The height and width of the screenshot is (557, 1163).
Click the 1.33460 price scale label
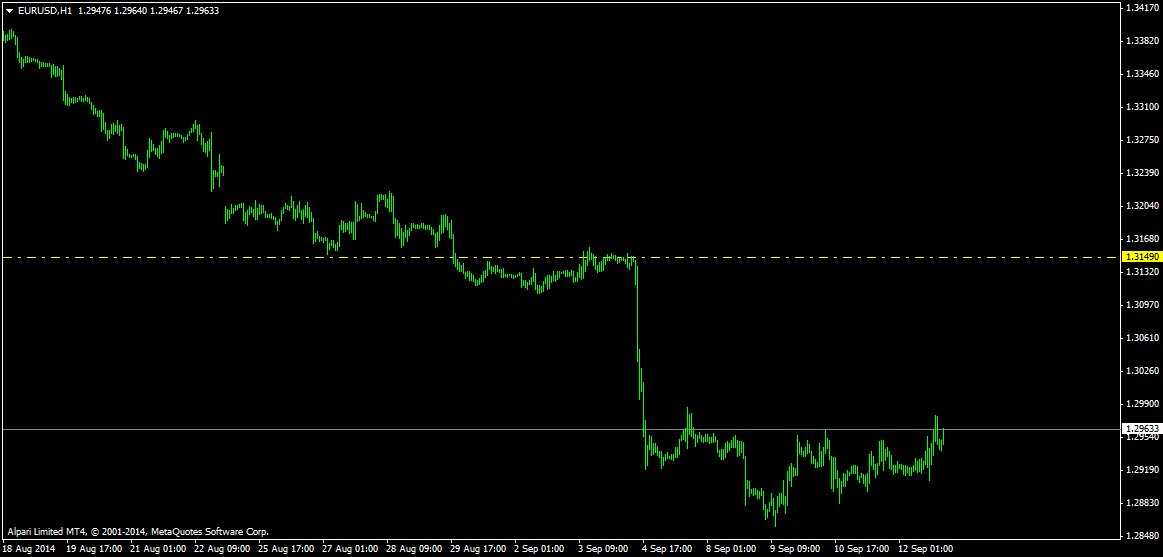(1141, 74)
